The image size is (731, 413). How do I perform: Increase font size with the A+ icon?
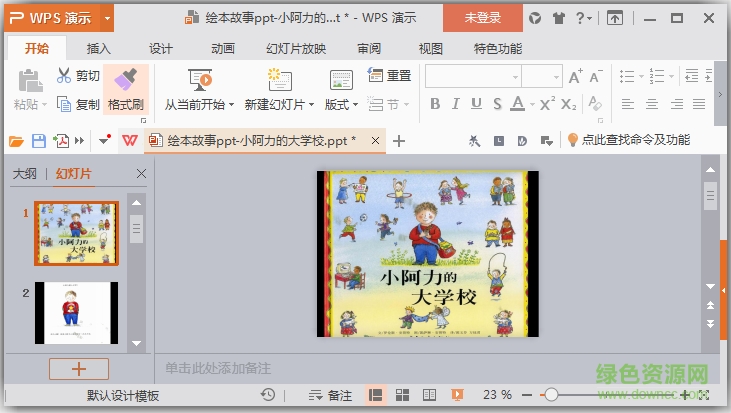coord(575,76)
